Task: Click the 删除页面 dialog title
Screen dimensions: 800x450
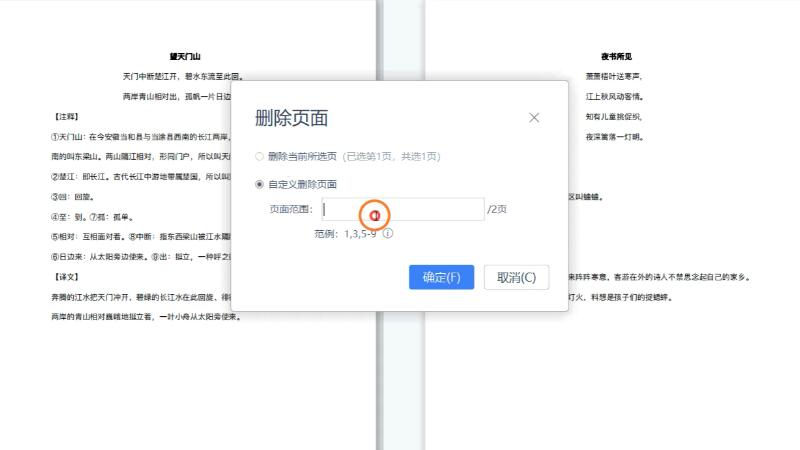Action: tap(291, 117)
